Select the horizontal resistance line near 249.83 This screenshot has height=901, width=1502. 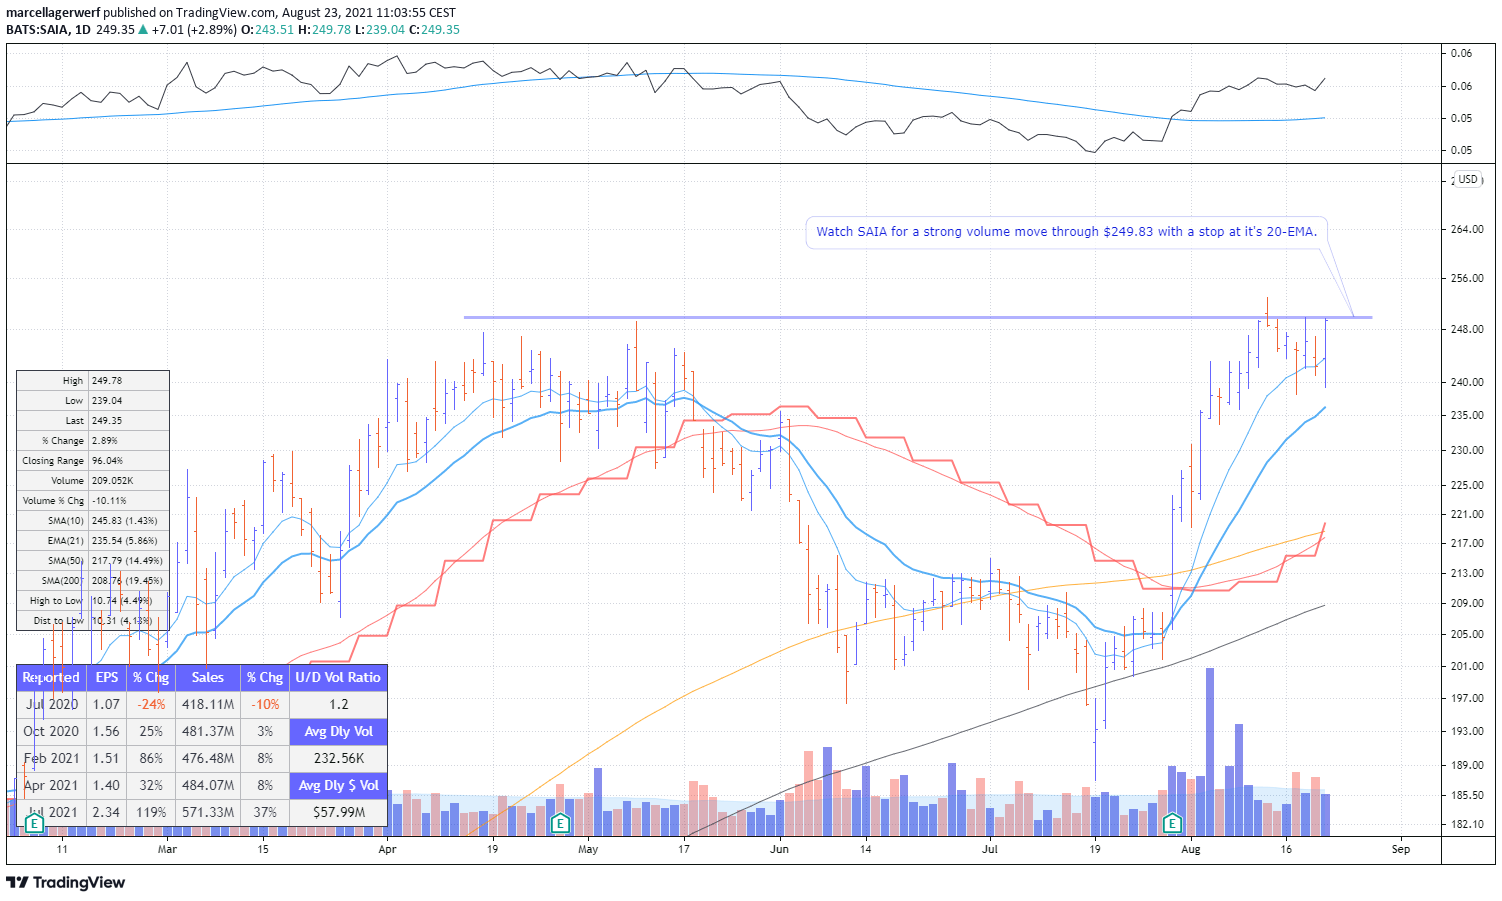point(917,318)
